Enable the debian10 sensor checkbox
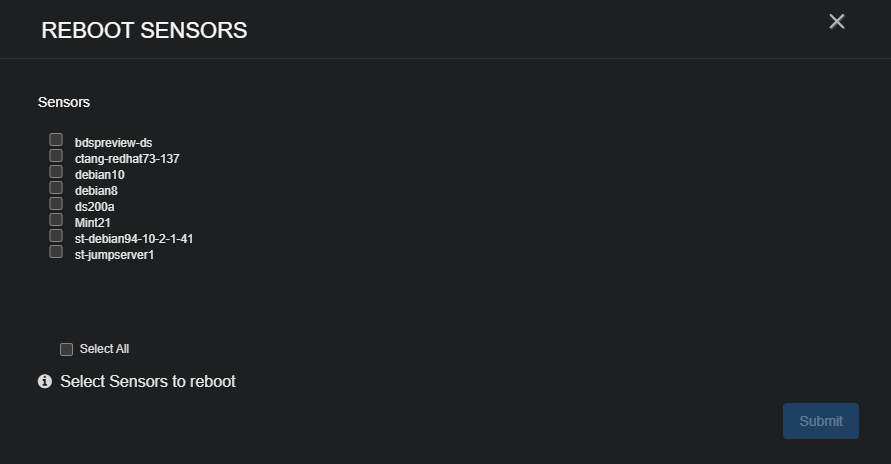This screenshot has width=891, height=464. [56, 171]
